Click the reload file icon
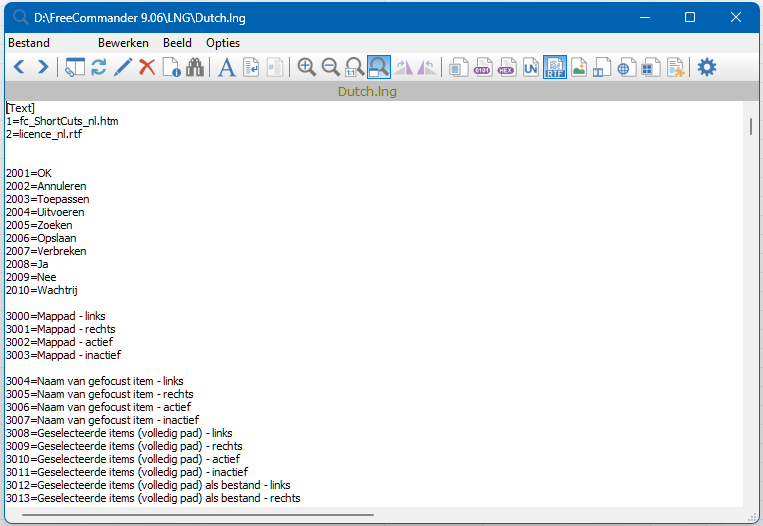 tap(98, 67)
